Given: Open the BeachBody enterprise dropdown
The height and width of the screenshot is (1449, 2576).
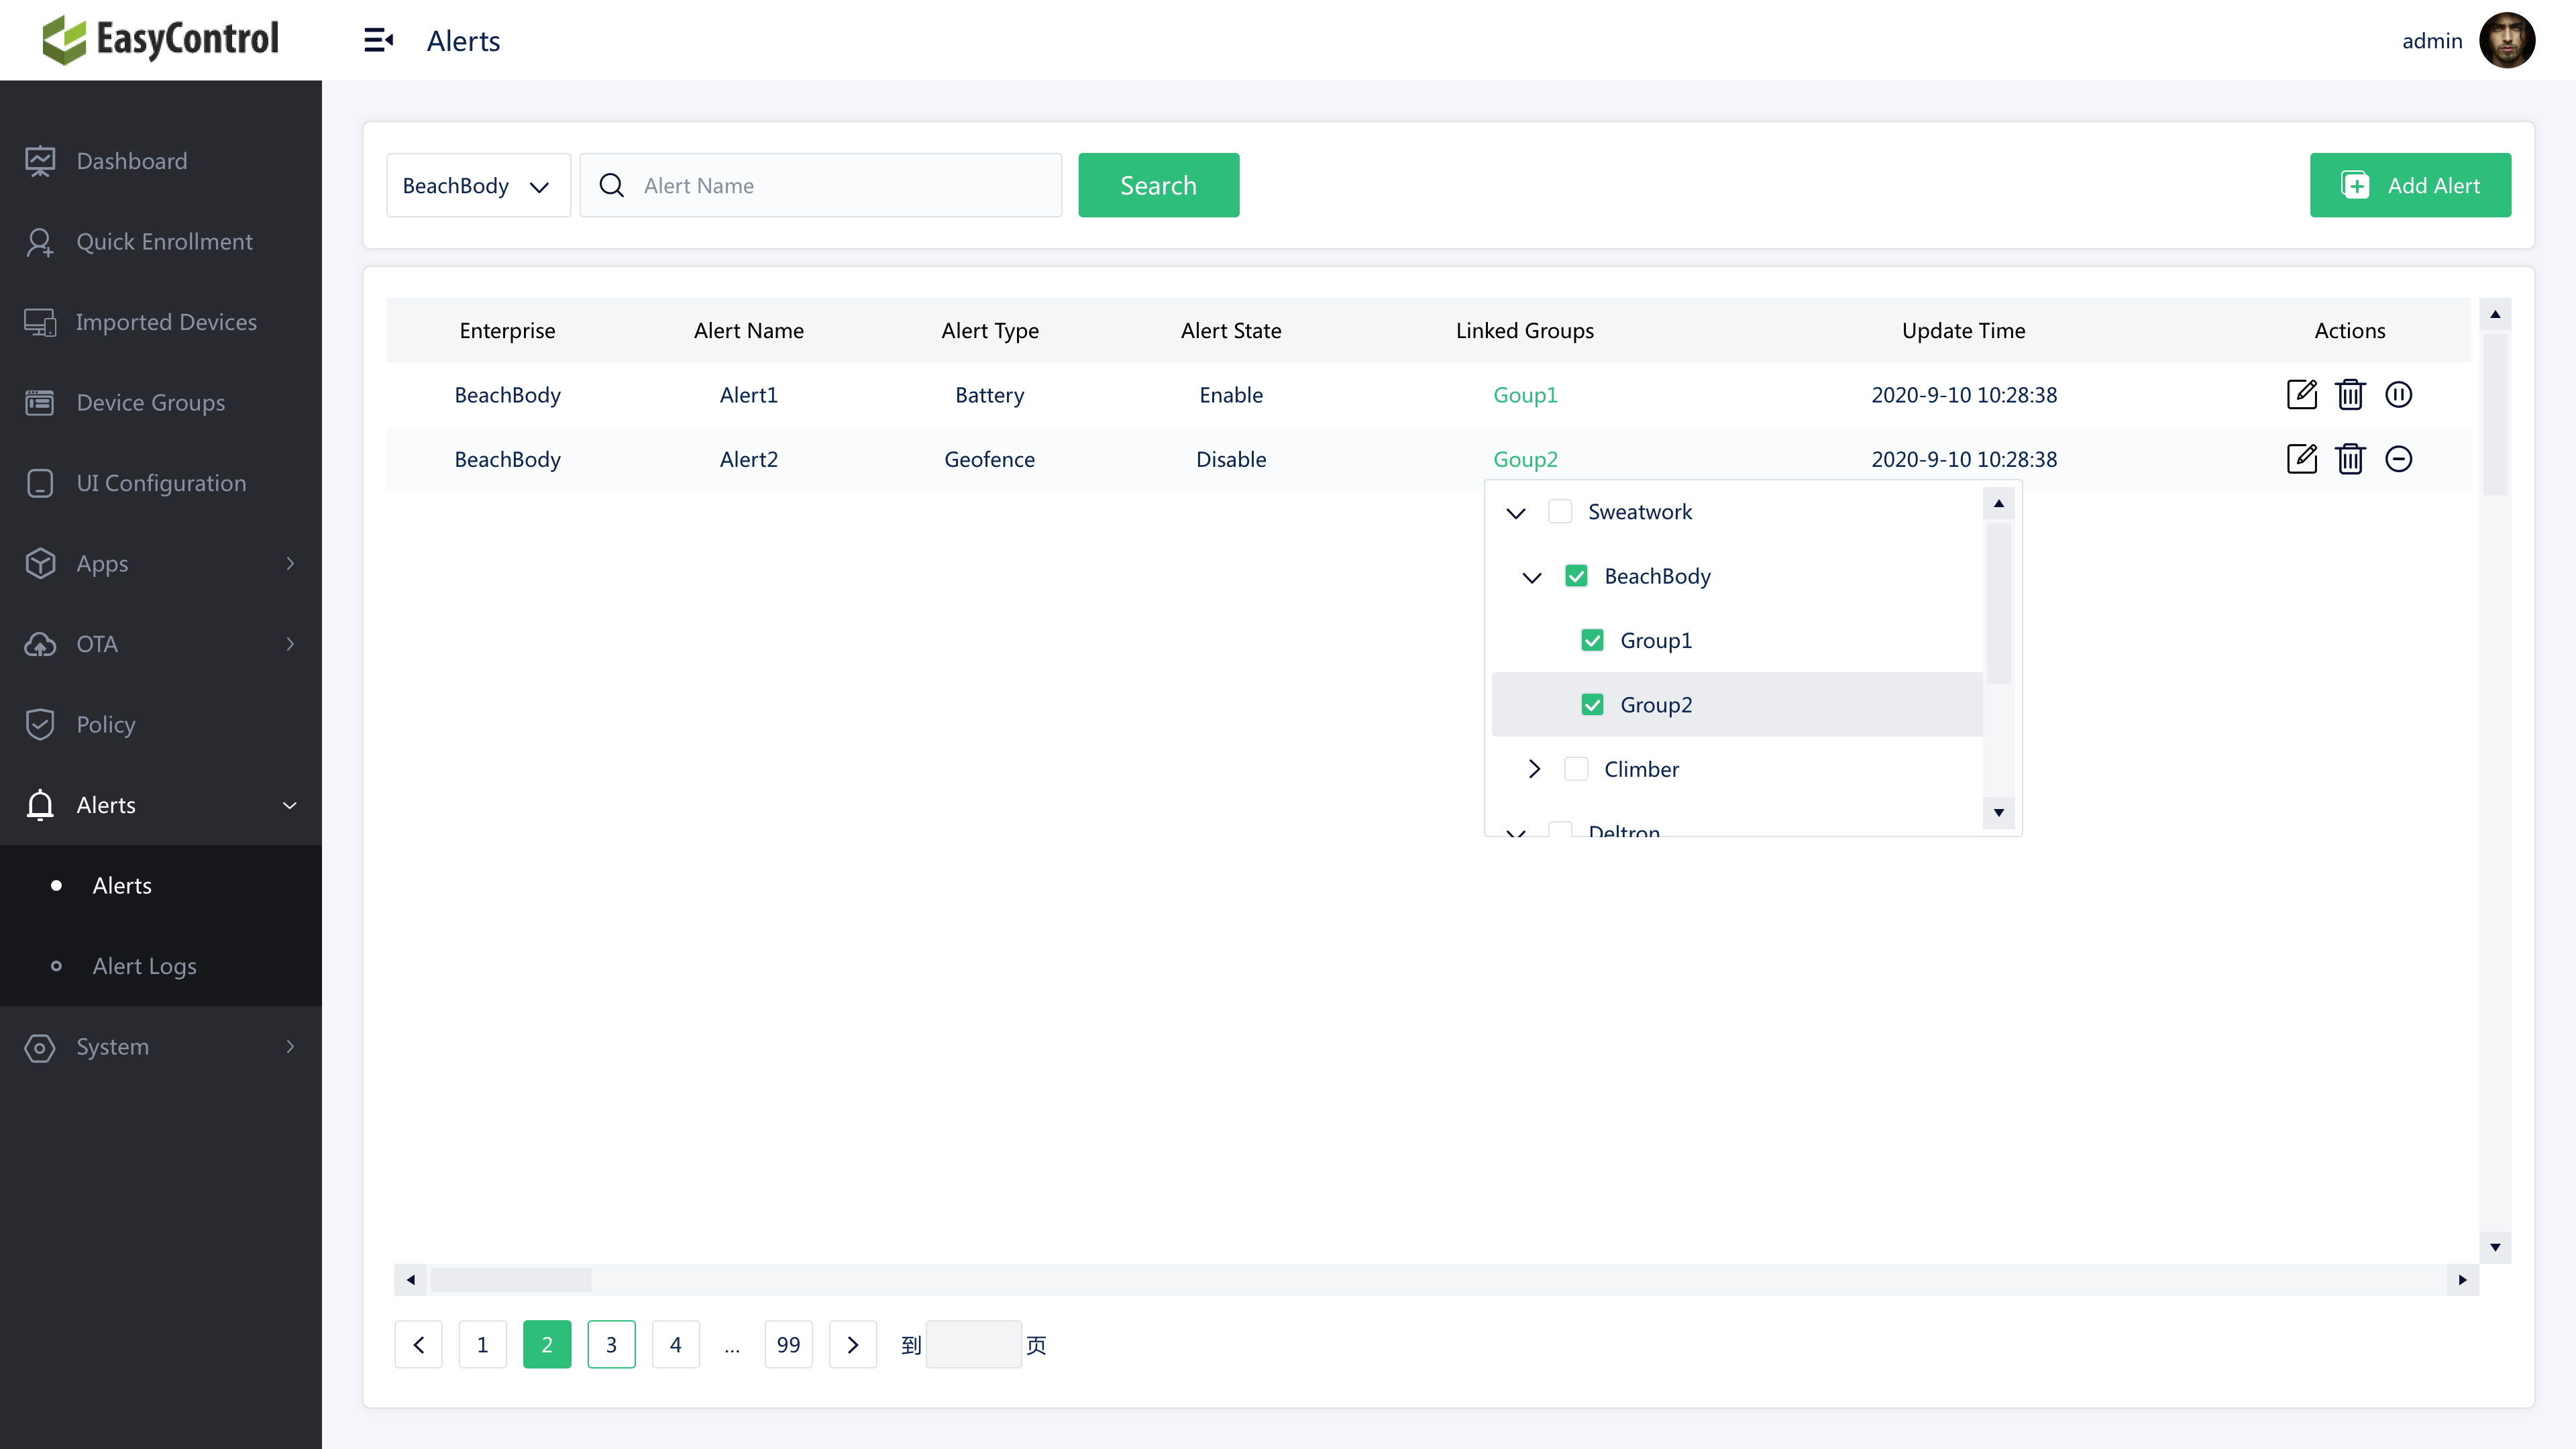Looking at the screenshot, I should click(x=478, y=185).
